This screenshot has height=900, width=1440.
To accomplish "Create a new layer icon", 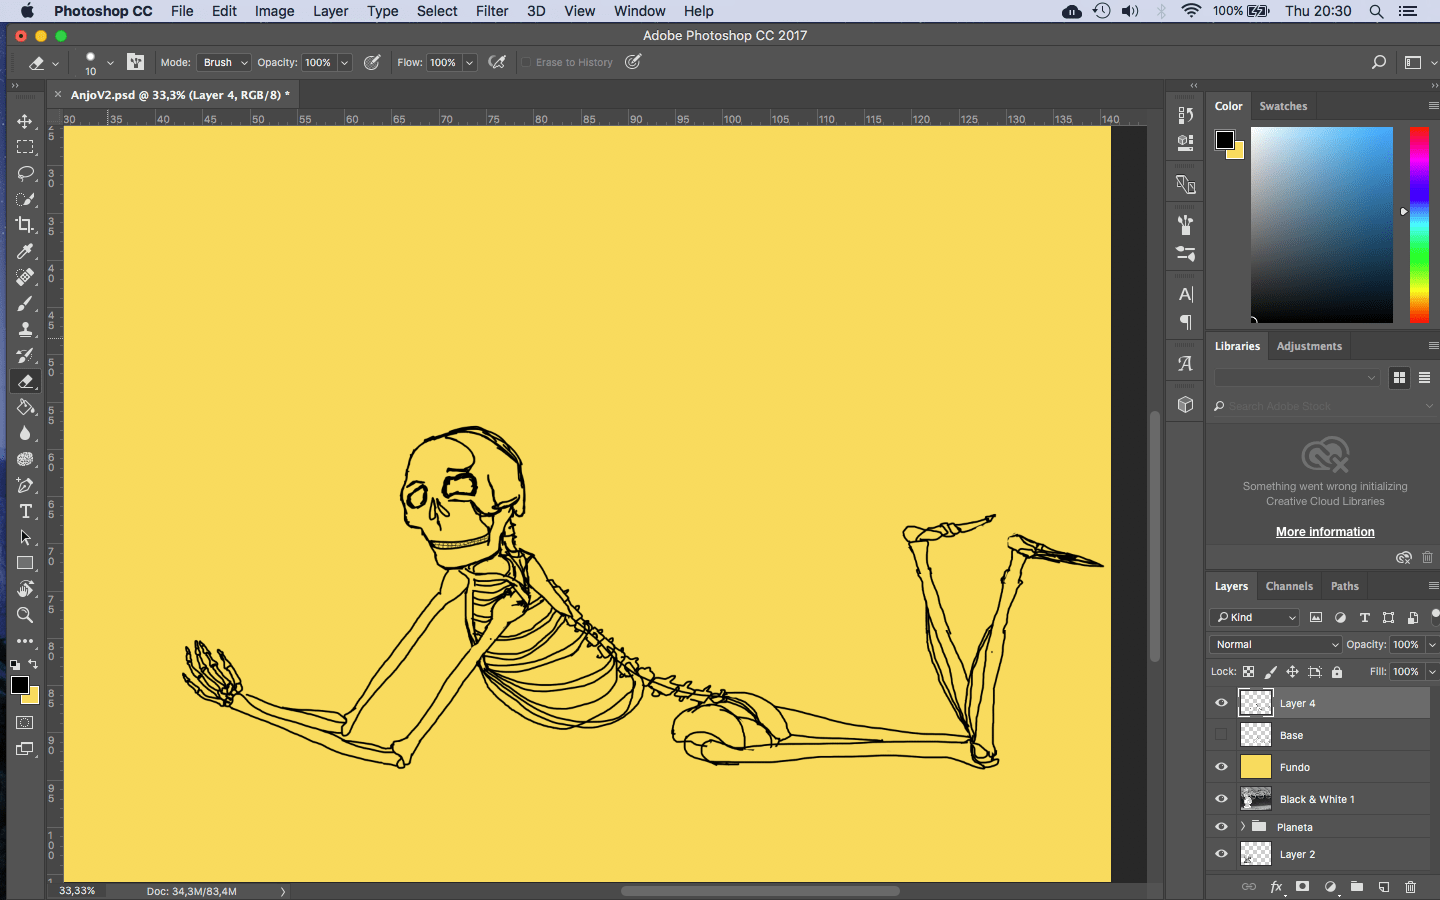I will [x=1384, y=887].
